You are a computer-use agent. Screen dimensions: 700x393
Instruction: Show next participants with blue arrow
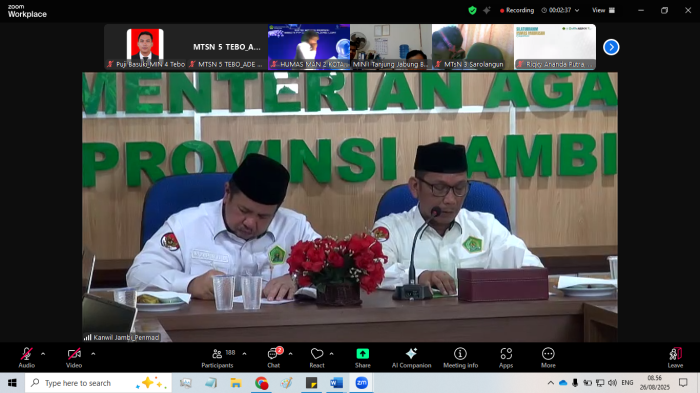tap(611, 47)
